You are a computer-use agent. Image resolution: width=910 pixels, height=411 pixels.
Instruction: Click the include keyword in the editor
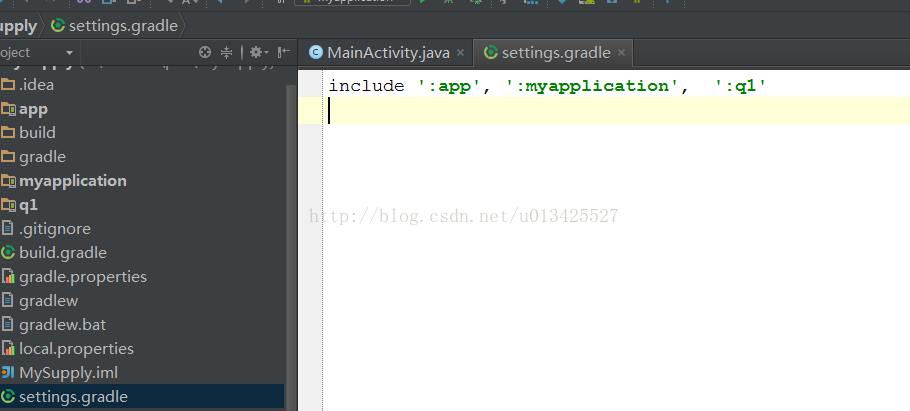coord(366,86)
